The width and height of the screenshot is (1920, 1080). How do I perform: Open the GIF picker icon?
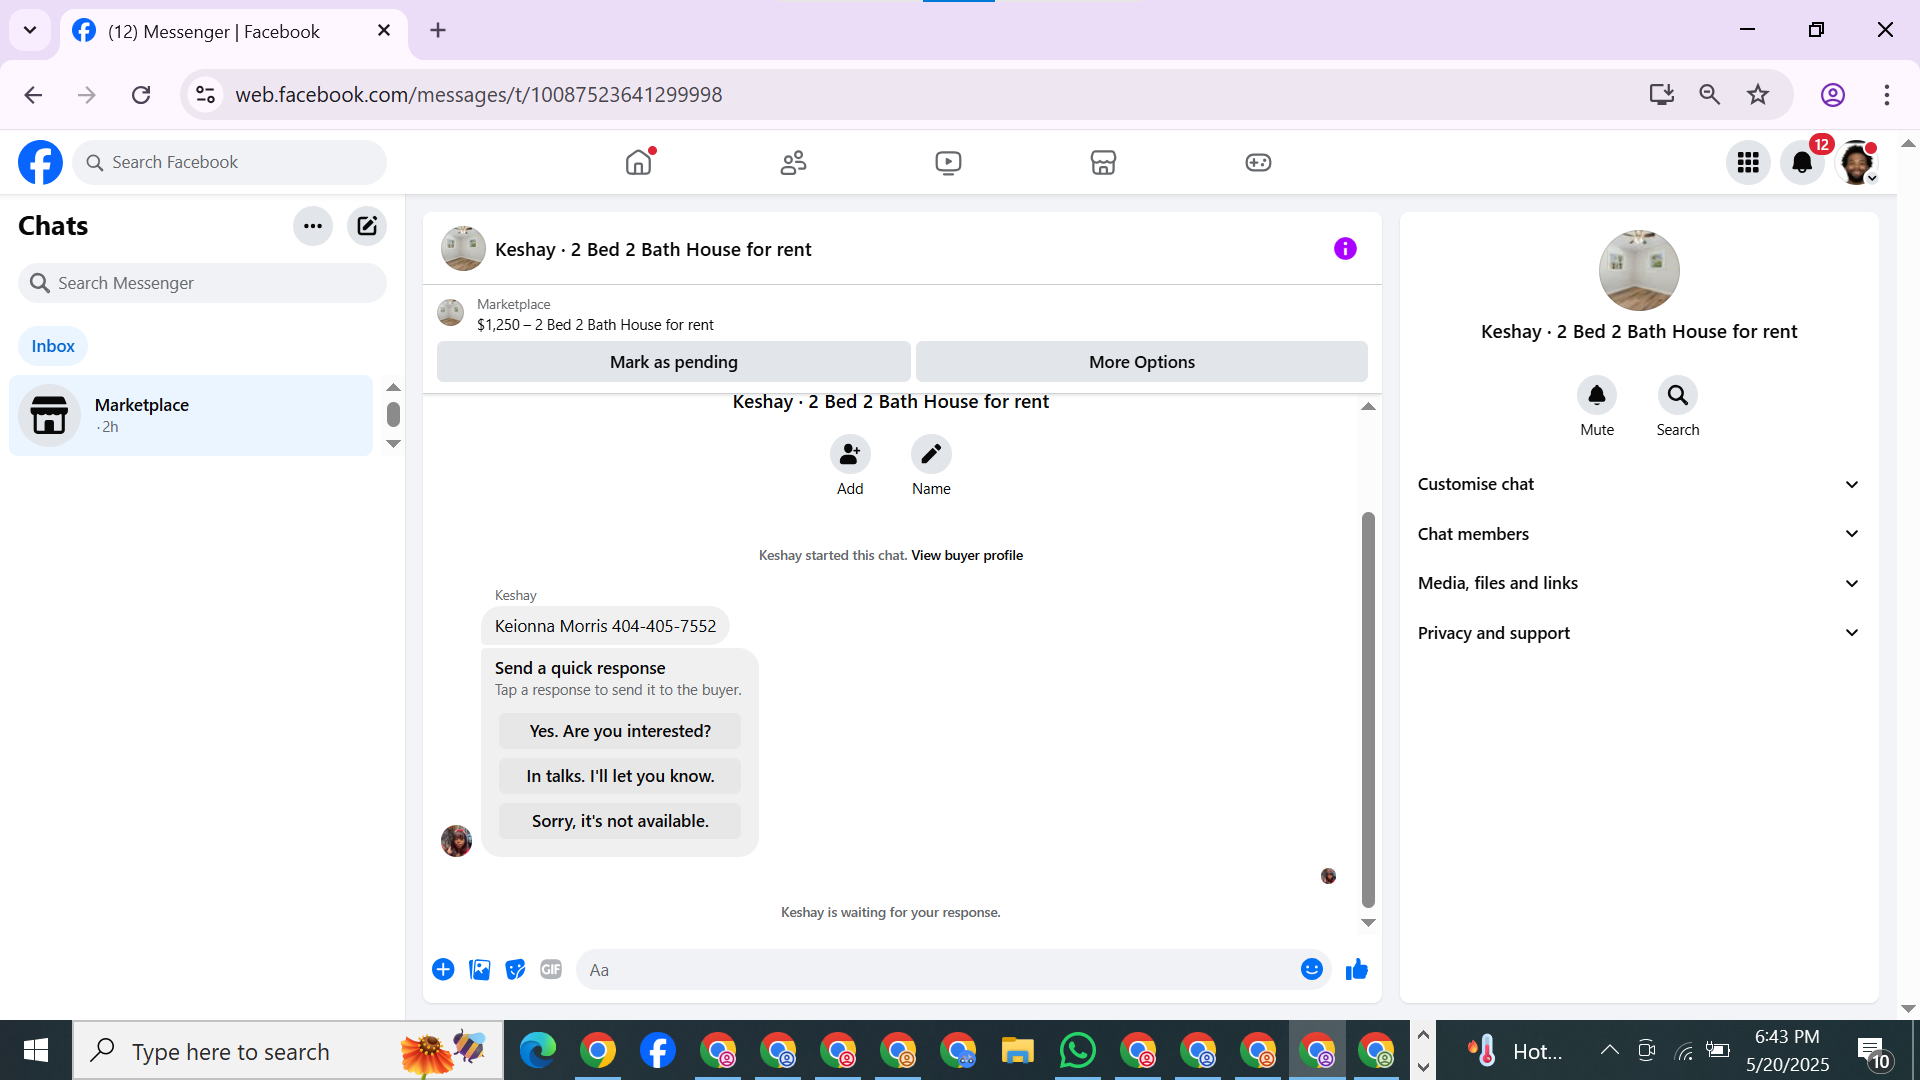[551, 969]
